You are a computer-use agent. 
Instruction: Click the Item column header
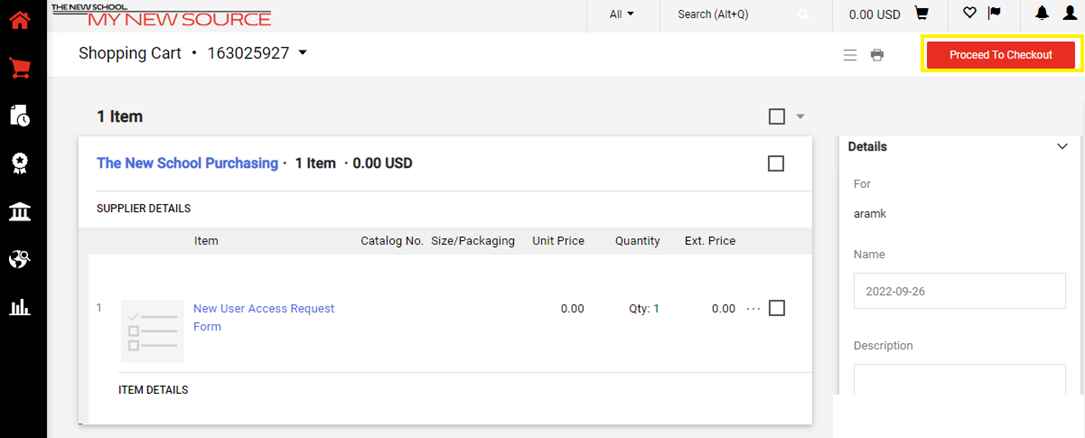206,241
